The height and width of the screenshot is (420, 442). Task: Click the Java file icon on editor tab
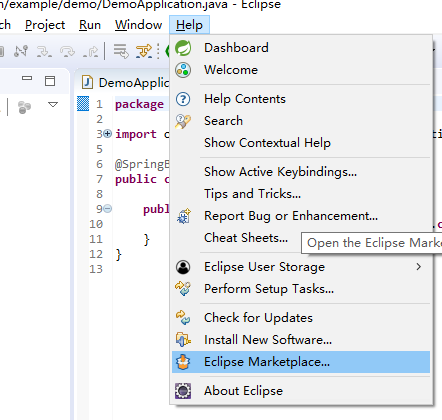pos(87,82)
